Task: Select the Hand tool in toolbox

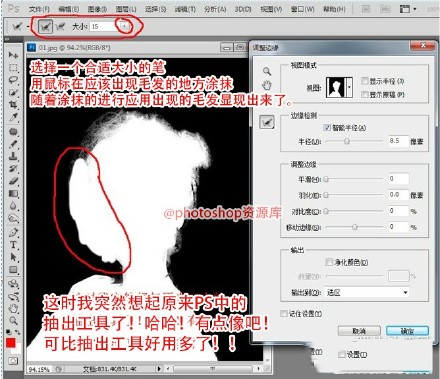Action: click(x=13, y=308)
